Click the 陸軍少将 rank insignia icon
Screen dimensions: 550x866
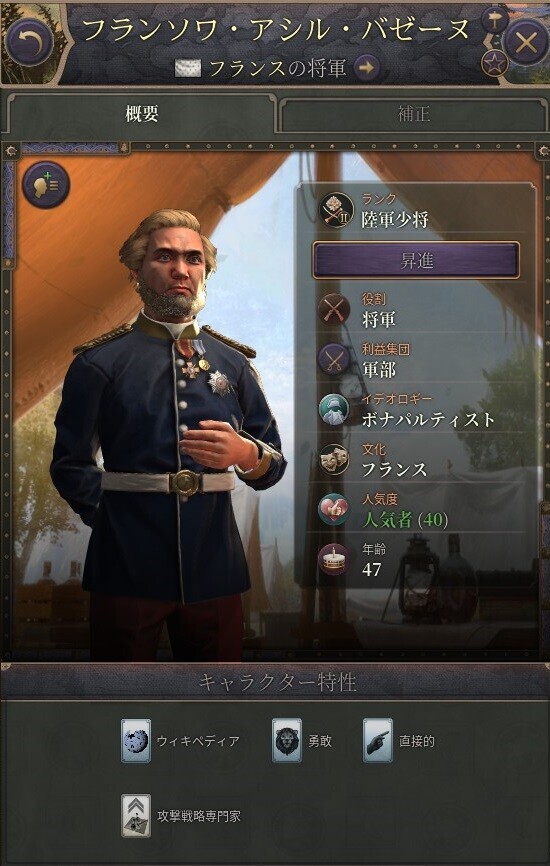(x=336, y=210)
